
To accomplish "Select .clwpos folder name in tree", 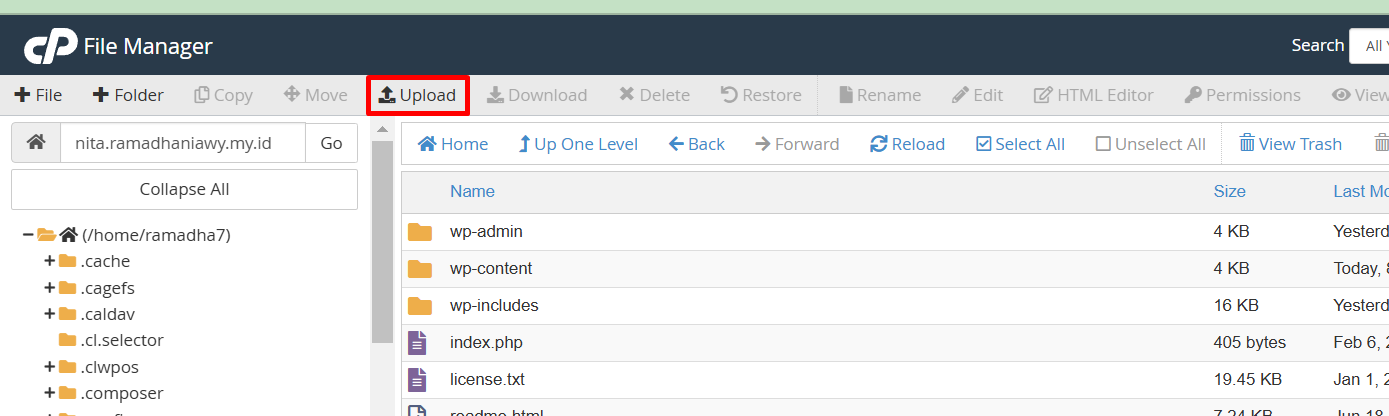I will 108,367.
